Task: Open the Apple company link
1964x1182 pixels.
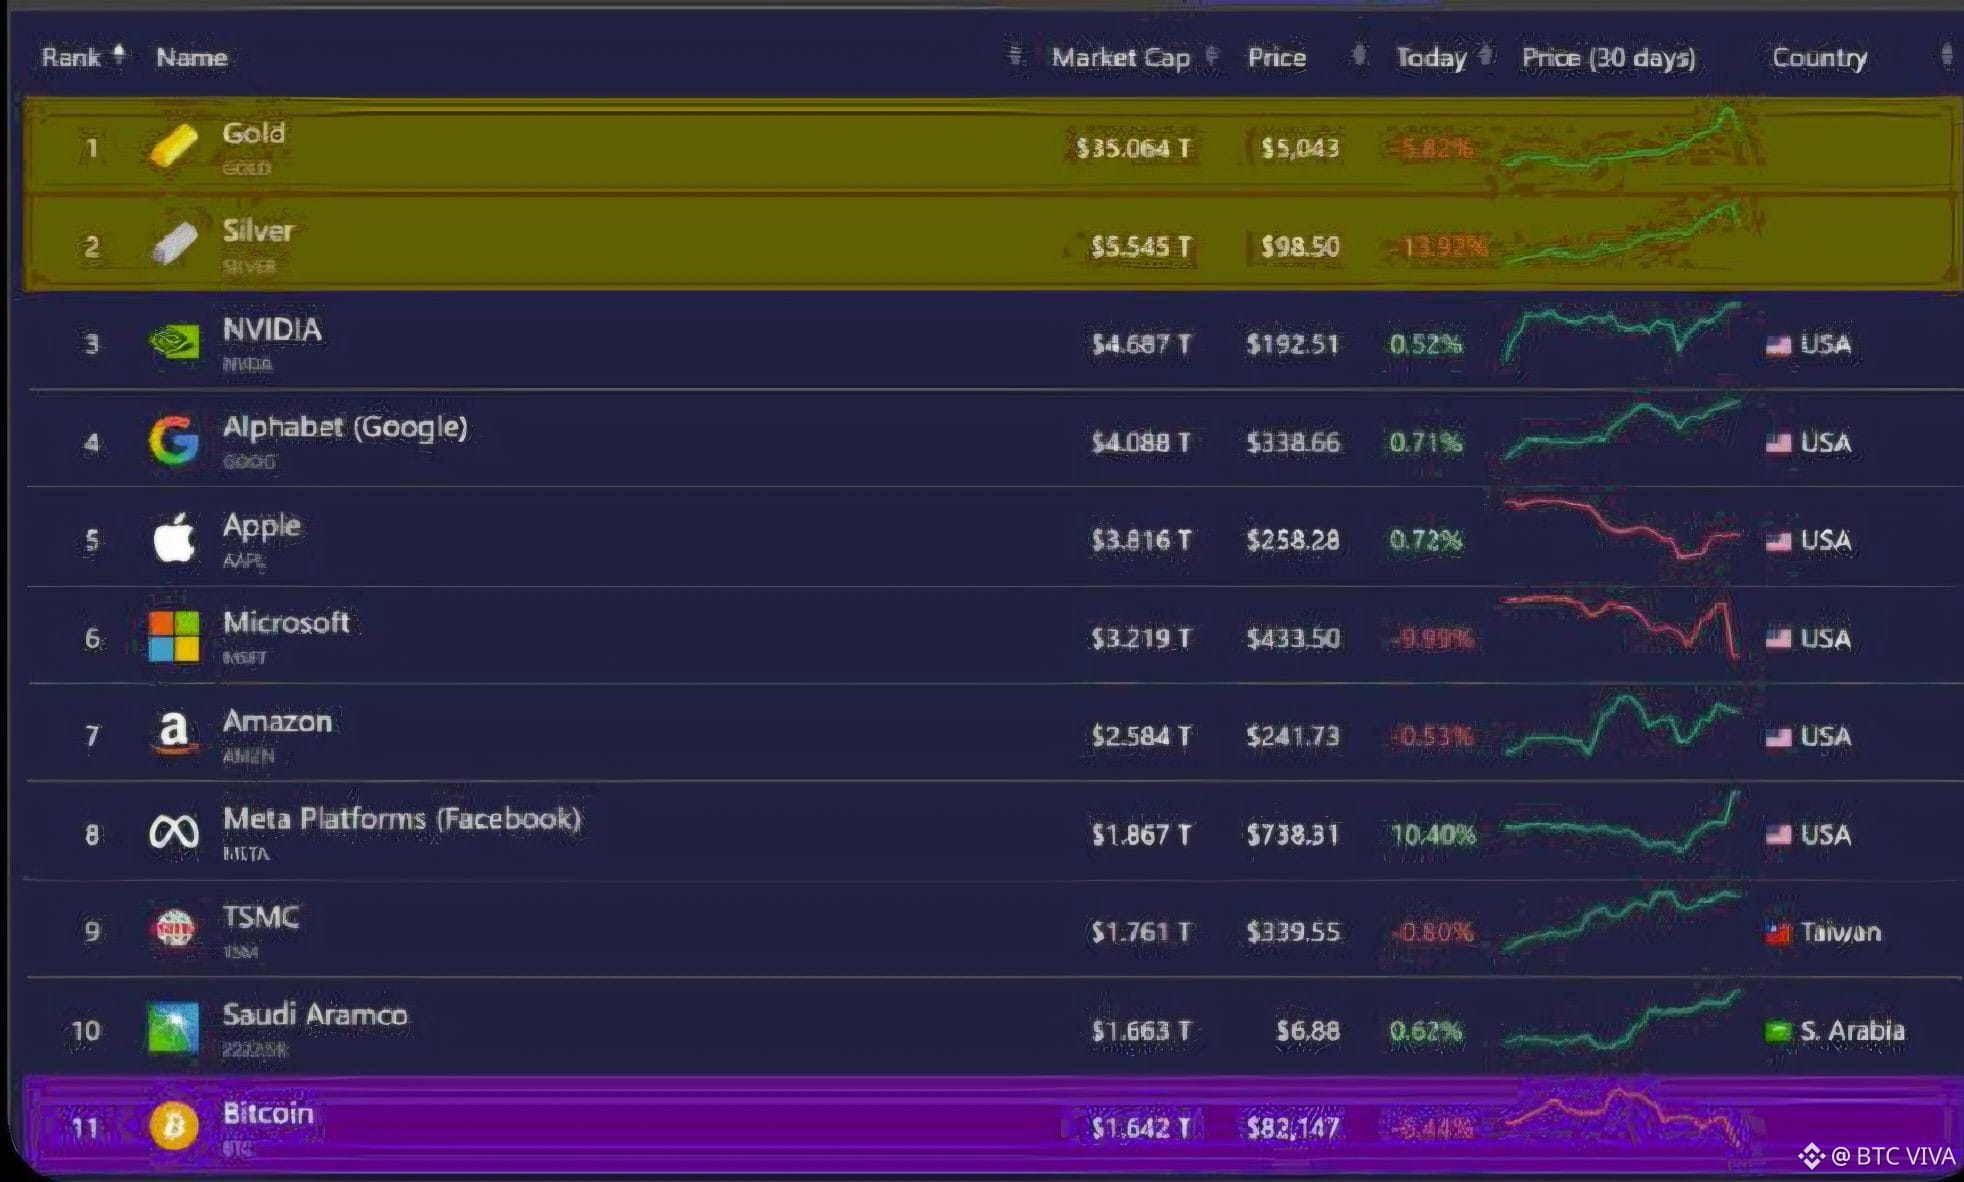Action: coord(261,526)
